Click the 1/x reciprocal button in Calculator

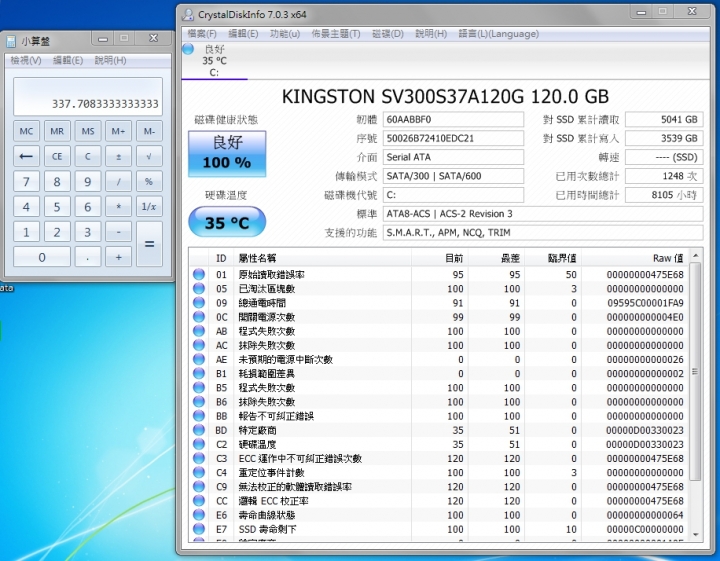pos(149,207)
